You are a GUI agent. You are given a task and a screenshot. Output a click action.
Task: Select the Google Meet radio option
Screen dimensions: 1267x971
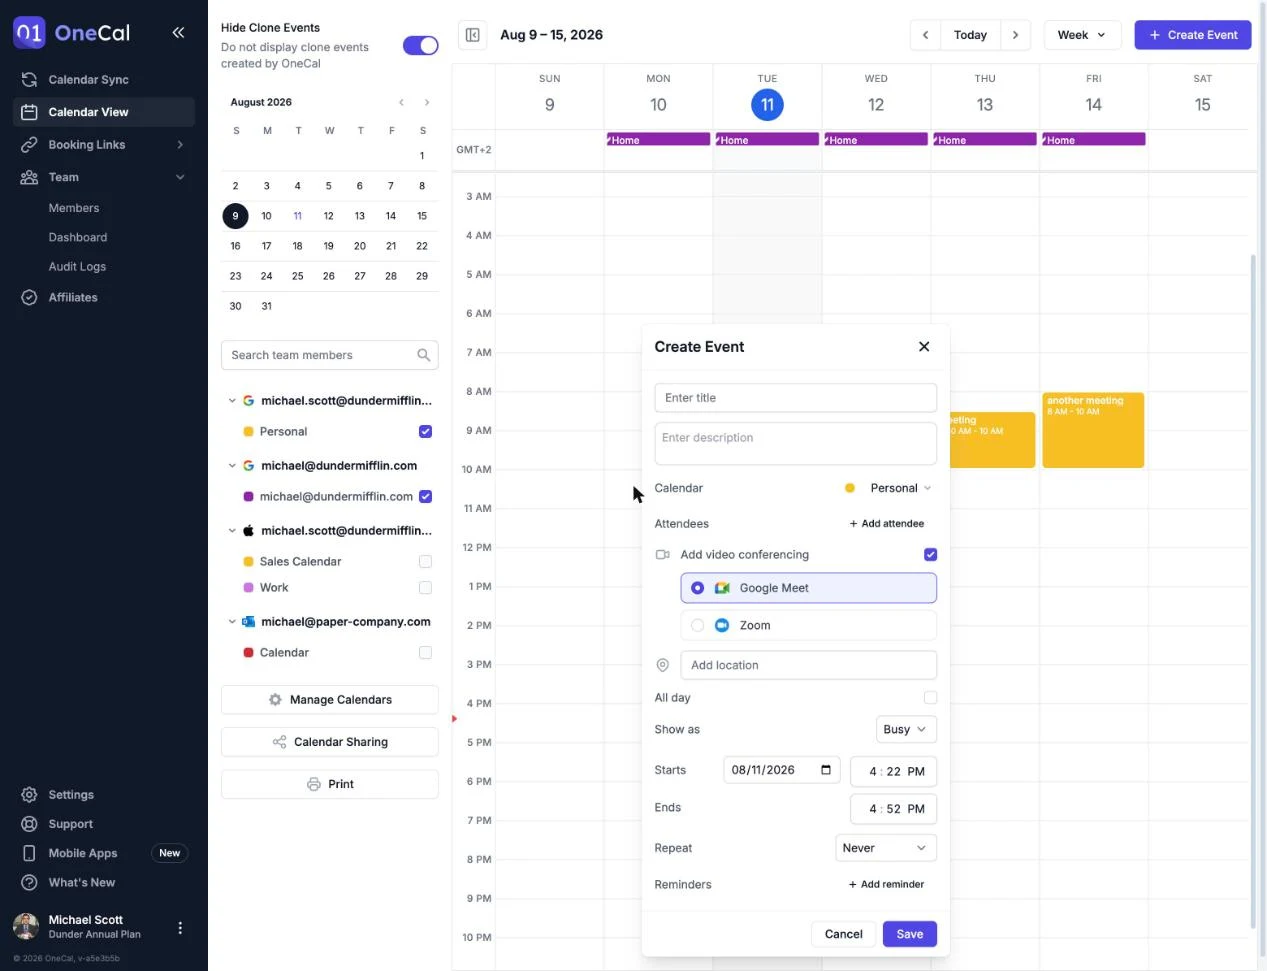pos(698,588)
